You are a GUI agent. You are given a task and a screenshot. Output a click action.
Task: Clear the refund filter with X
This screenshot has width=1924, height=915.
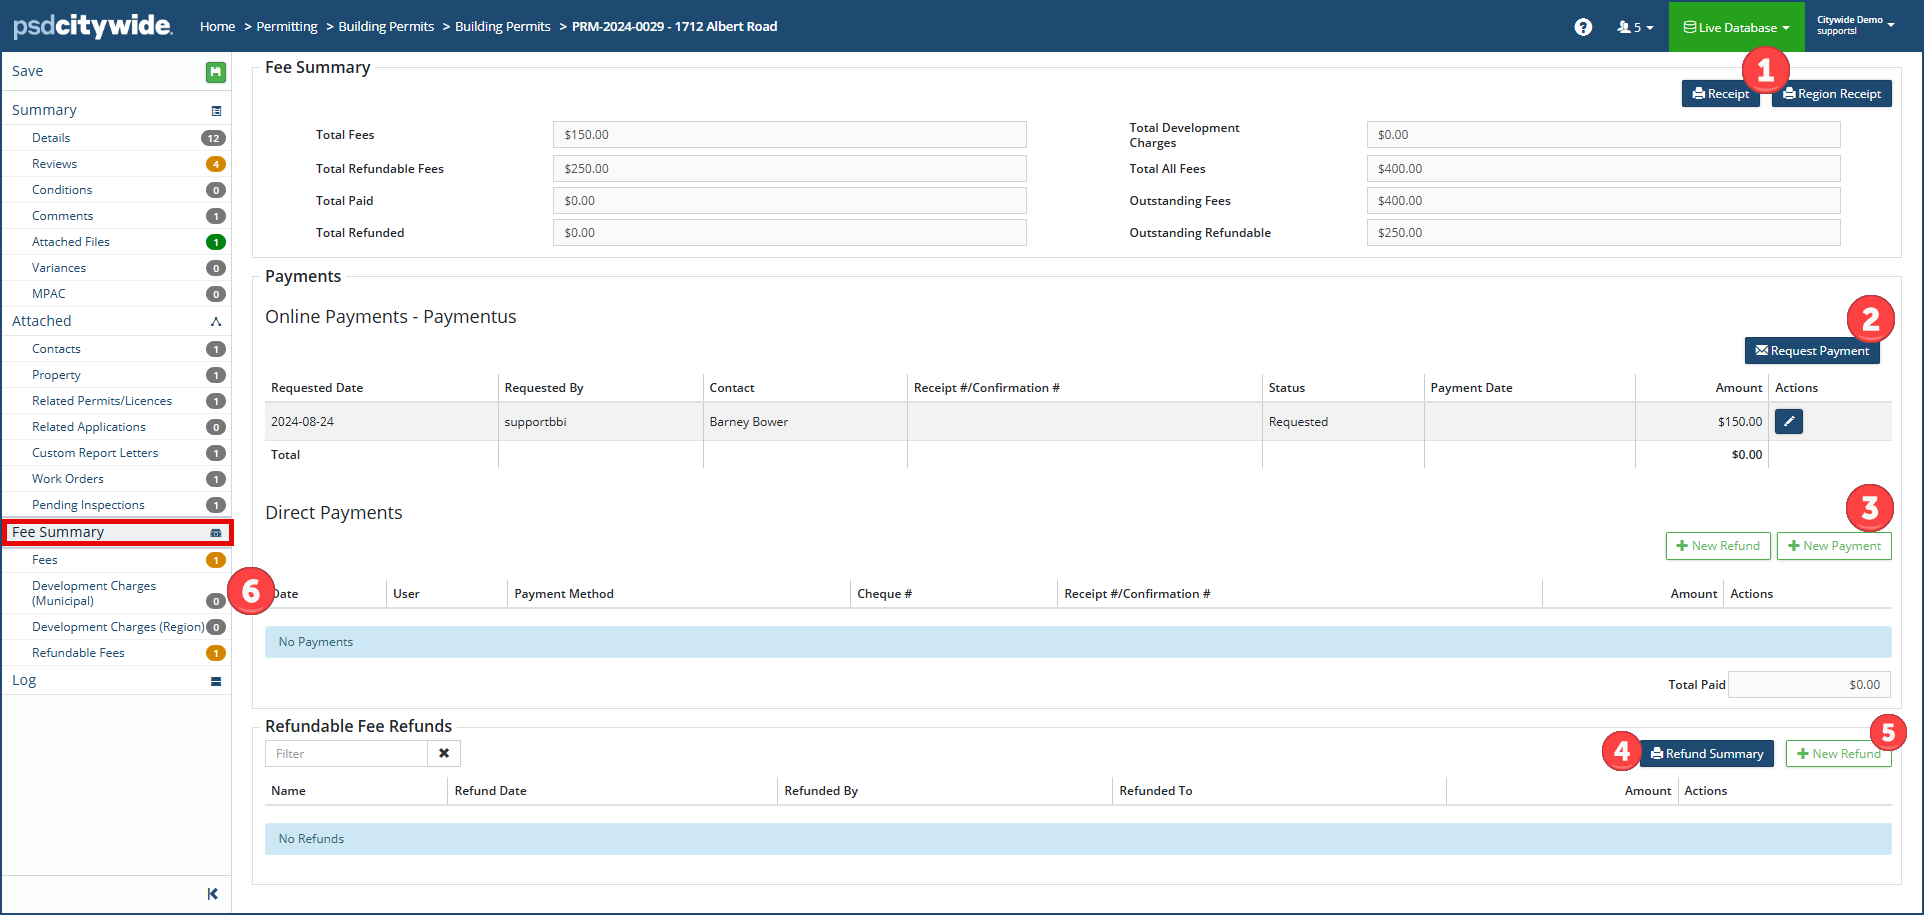click(444, 754)
